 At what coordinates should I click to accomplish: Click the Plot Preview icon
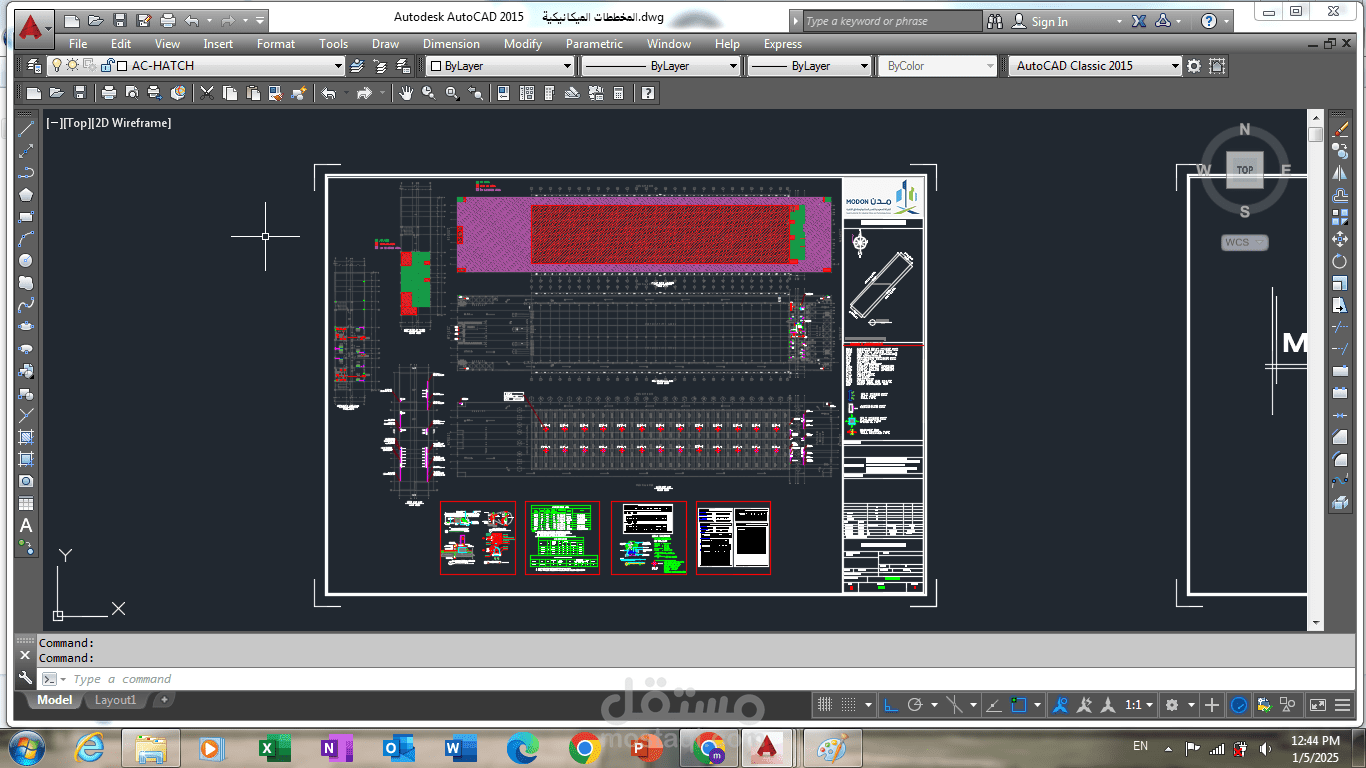tap(132, 93)
